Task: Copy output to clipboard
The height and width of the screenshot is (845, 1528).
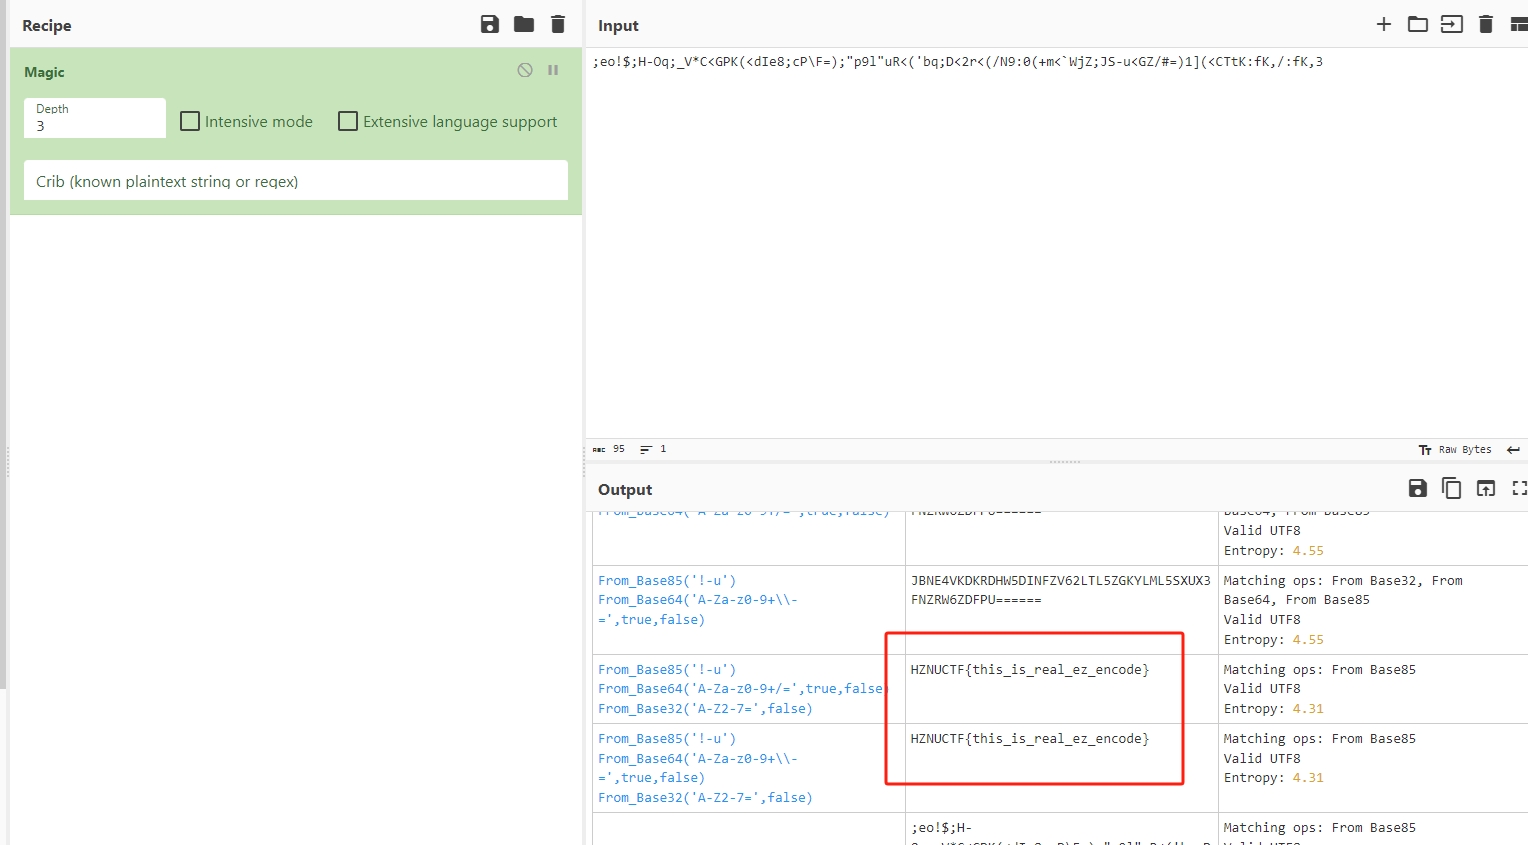Action: click(1451, 489)
